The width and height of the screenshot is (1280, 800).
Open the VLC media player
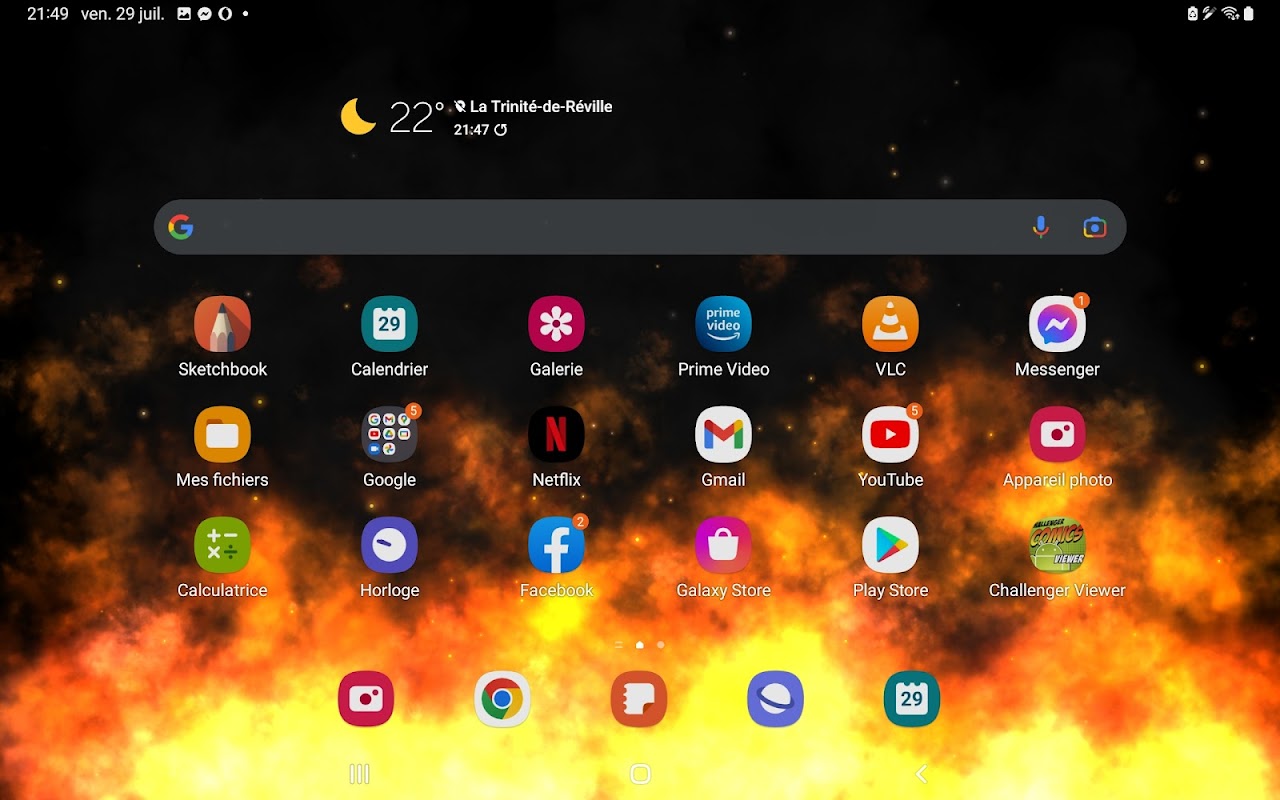(890, 324)
